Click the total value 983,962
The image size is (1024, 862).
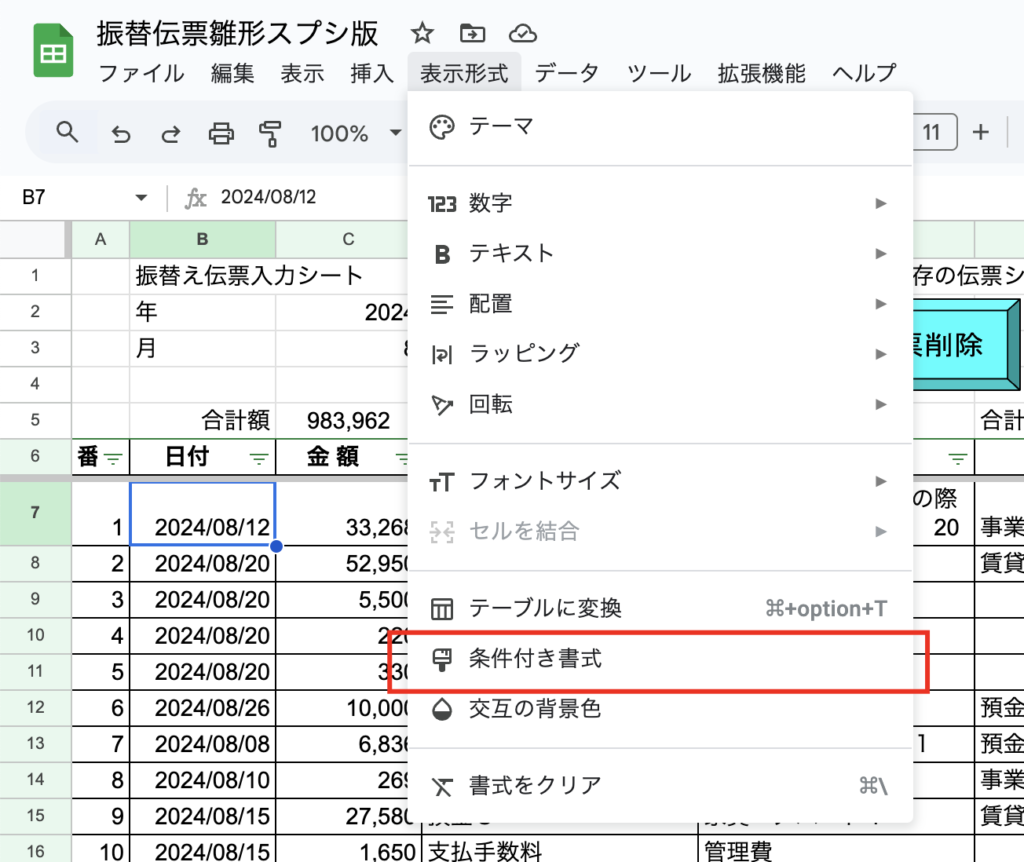tap(348, 421)
